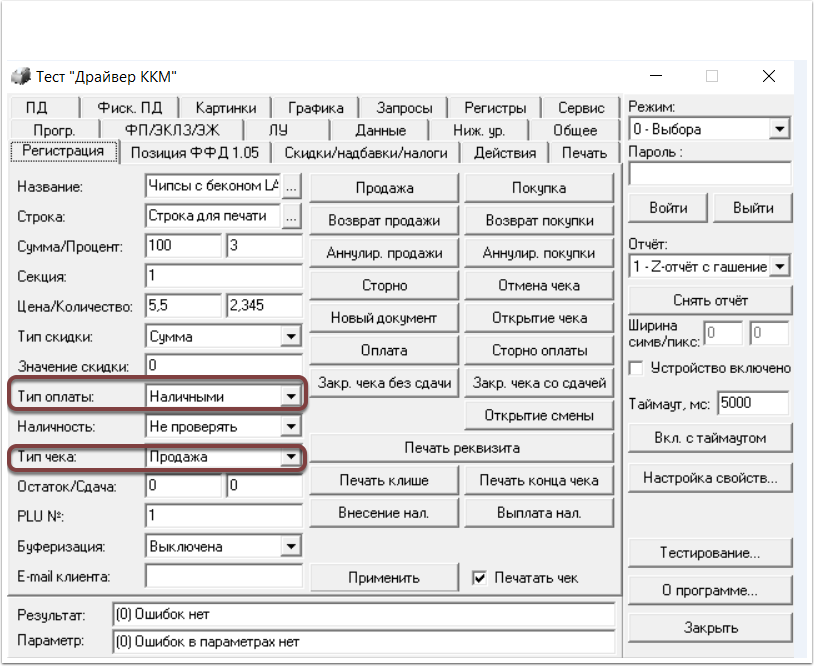This screenshot has height=666, width=814.
Task: Click the Сторно button
Action: (384, 286)
